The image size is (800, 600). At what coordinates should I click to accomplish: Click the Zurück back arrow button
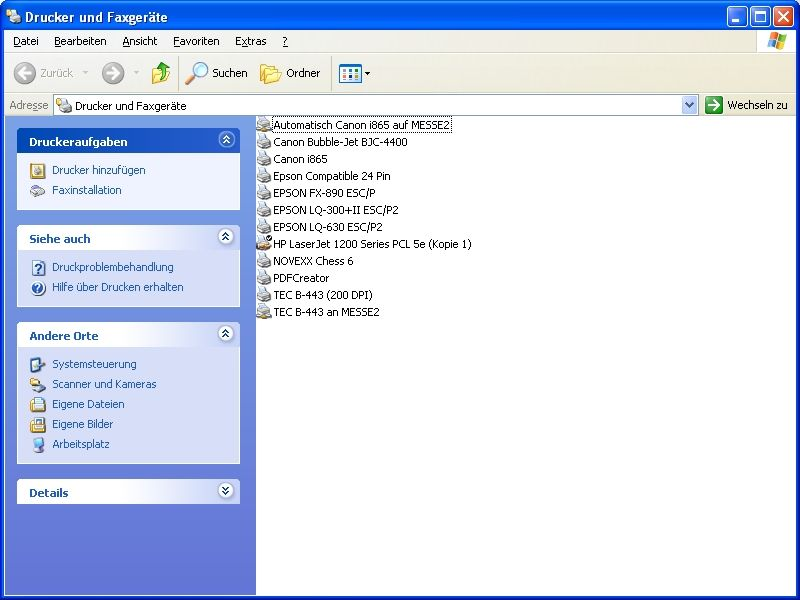[x=24, y=73]
